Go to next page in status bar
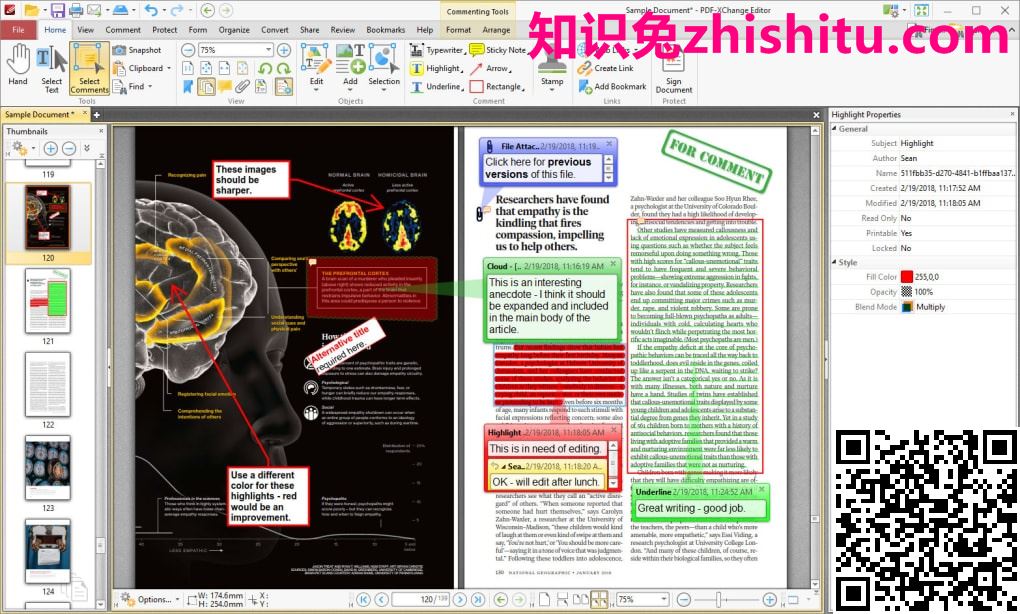 [x=460, y=600]
